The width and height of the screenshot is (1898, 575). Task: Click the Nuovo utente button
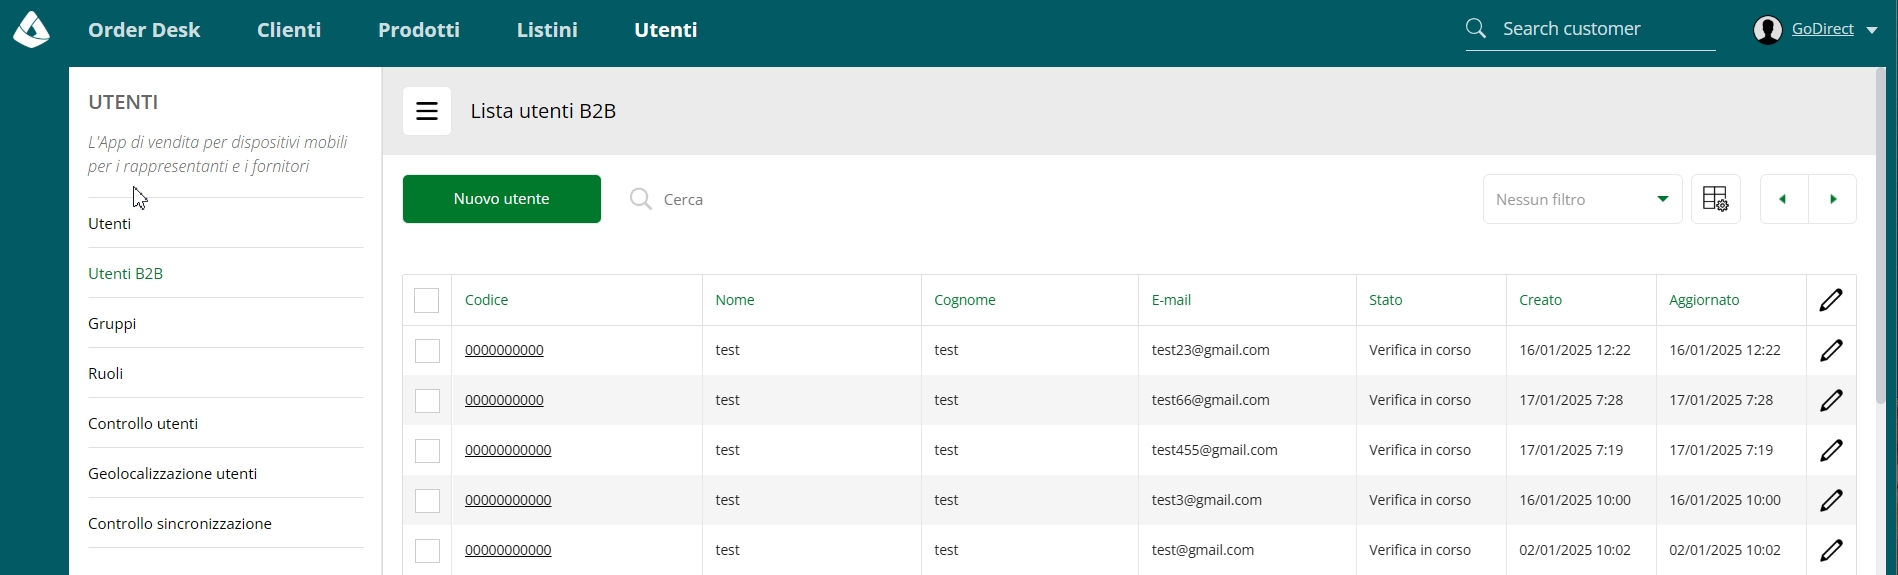point(502,199)
